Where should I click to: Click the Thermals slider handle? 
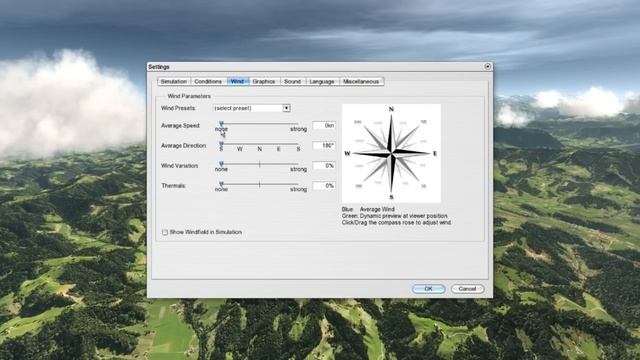click(x=221, y=184)
